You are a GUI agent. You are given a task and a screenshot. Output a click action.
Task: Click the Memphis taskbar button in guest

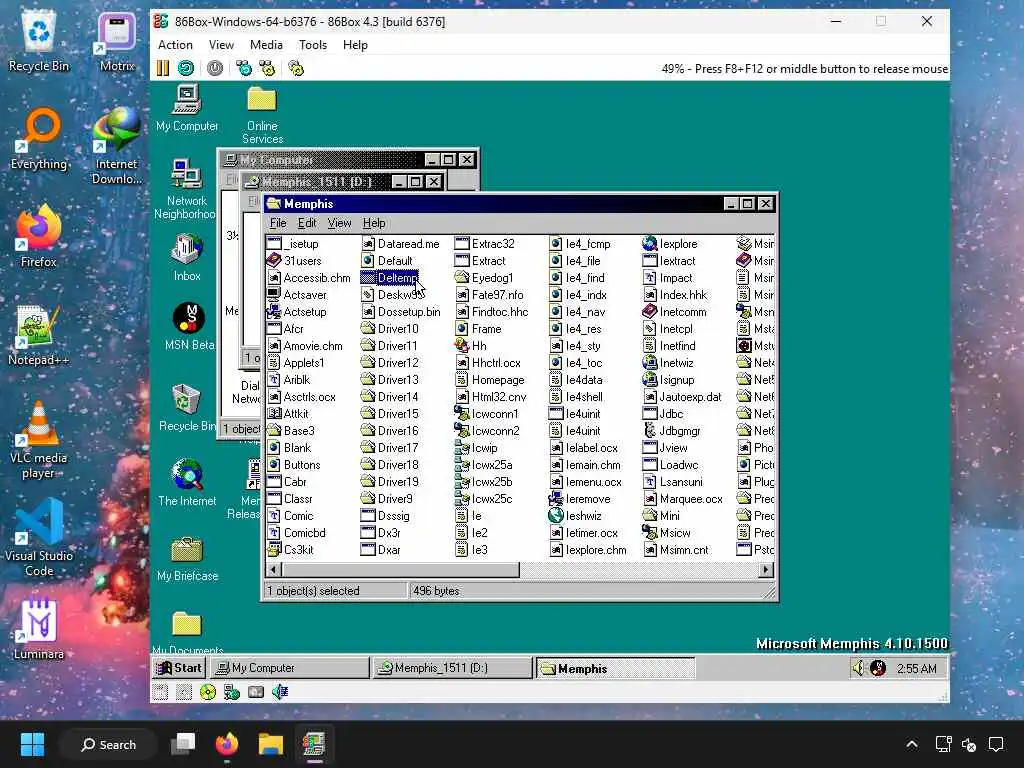616,668
